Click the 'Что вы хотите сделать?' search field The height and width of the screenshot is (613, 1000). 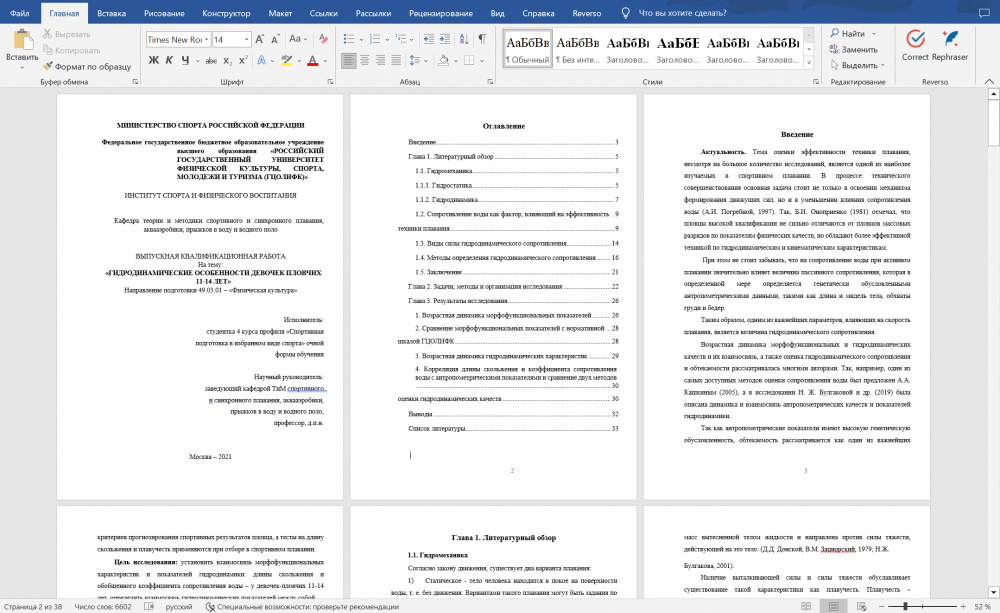coord(682,13)
